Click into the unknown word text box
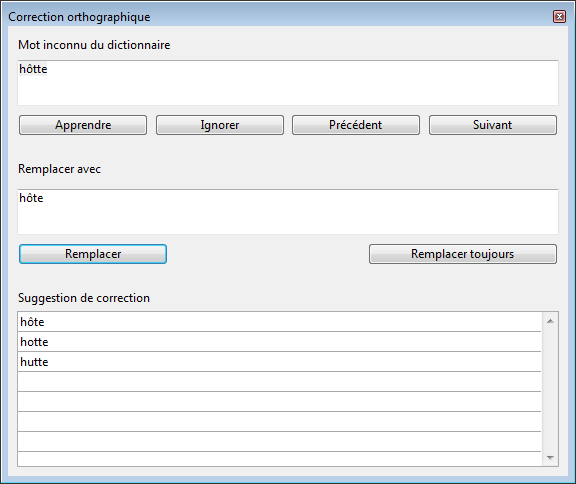This screenshot has width=576, height=484. pos(288,83)
